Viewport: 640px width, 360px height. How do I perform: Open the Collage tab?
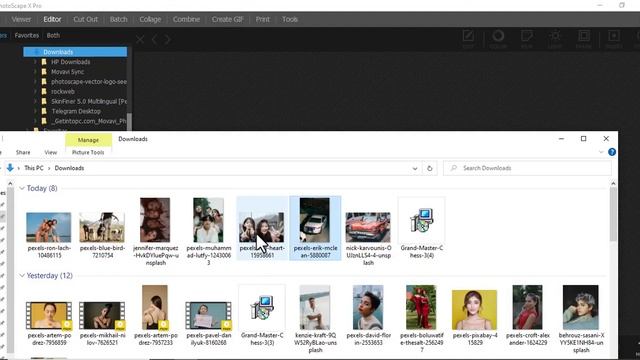point(150,19)
